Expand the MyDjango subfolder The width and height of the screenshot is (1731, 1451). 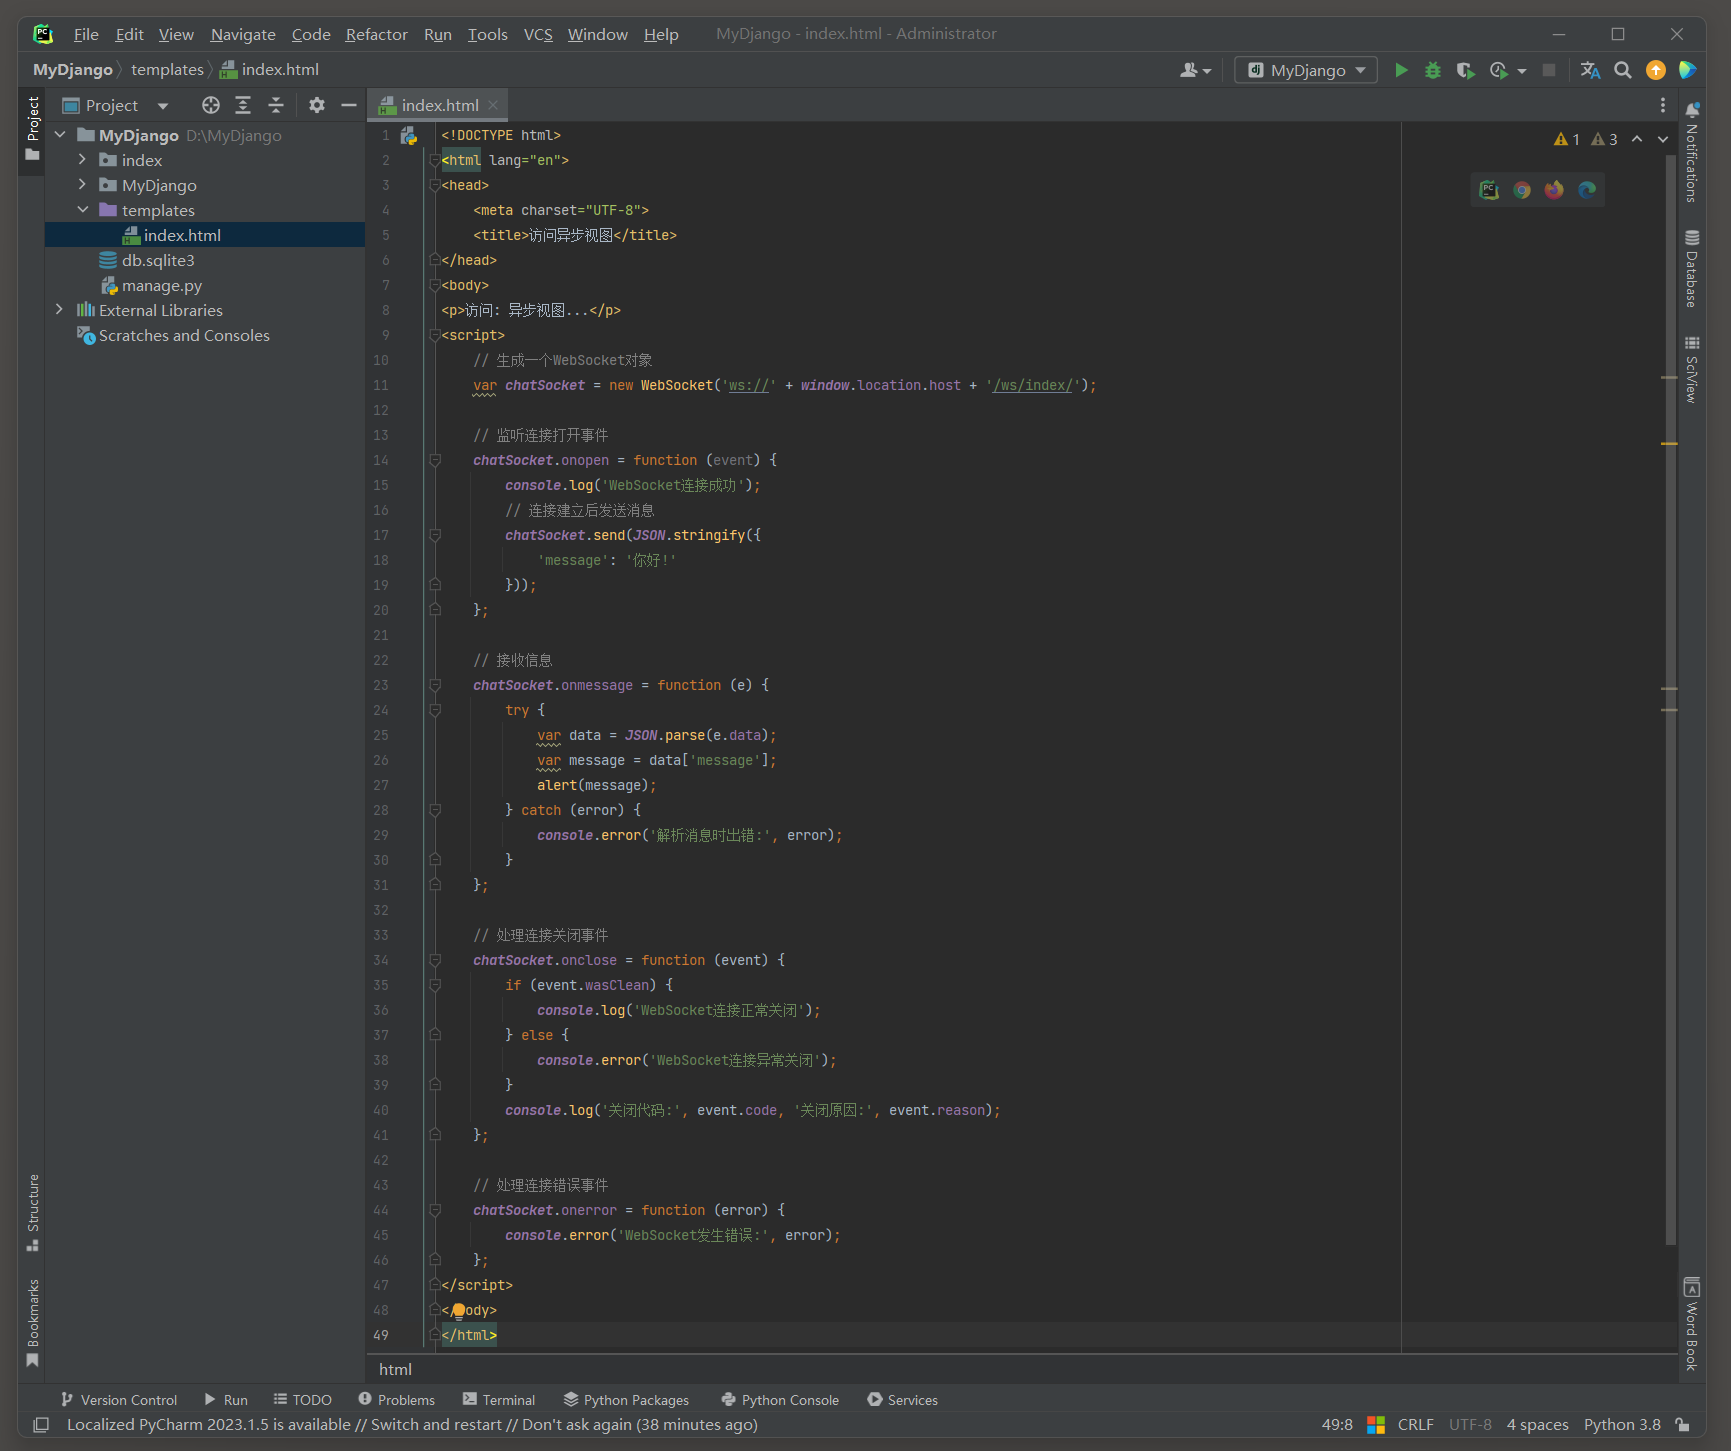(82, 185)
